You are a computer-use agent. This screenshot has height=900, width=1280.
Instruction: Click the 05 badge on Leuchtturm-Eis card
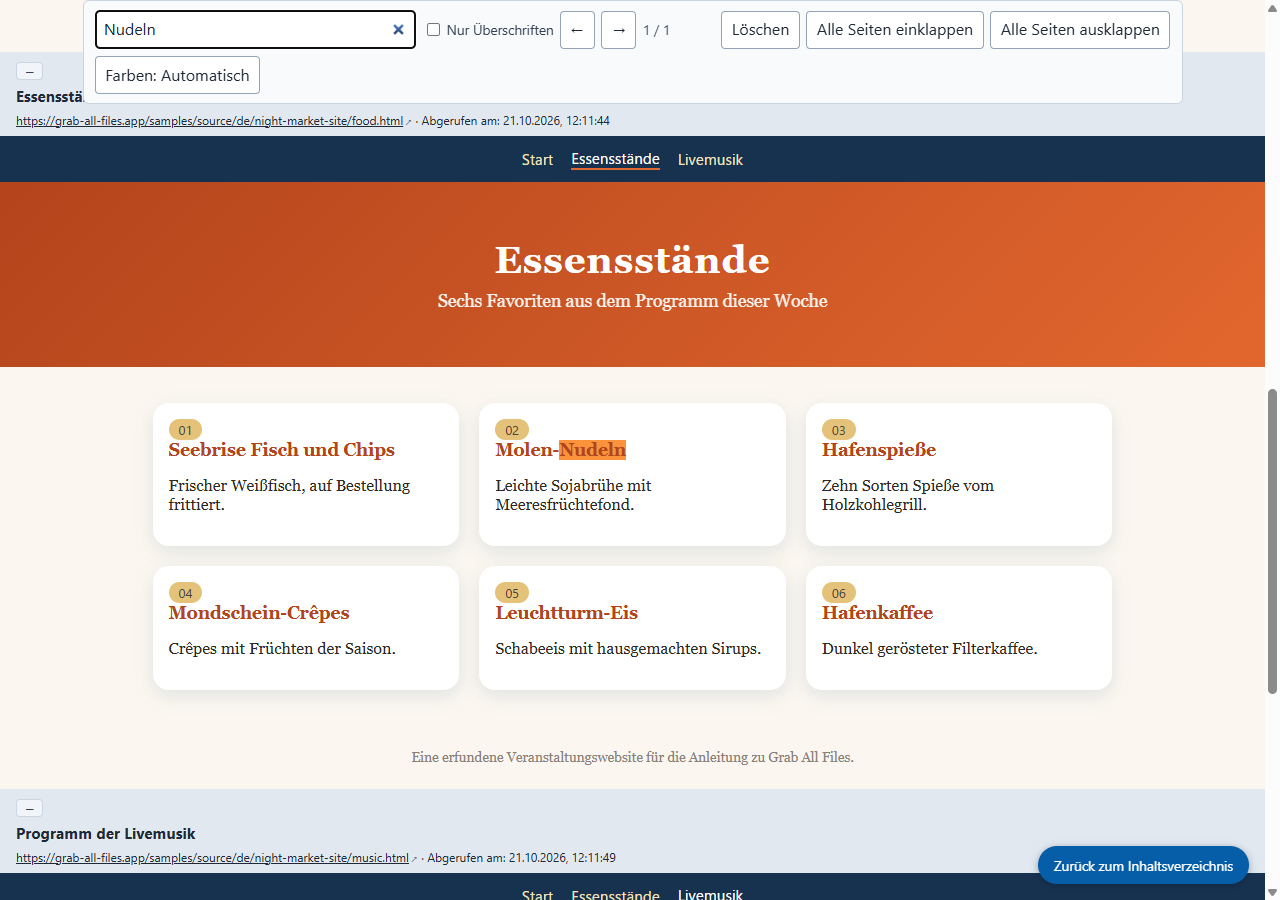pos(512,593)
